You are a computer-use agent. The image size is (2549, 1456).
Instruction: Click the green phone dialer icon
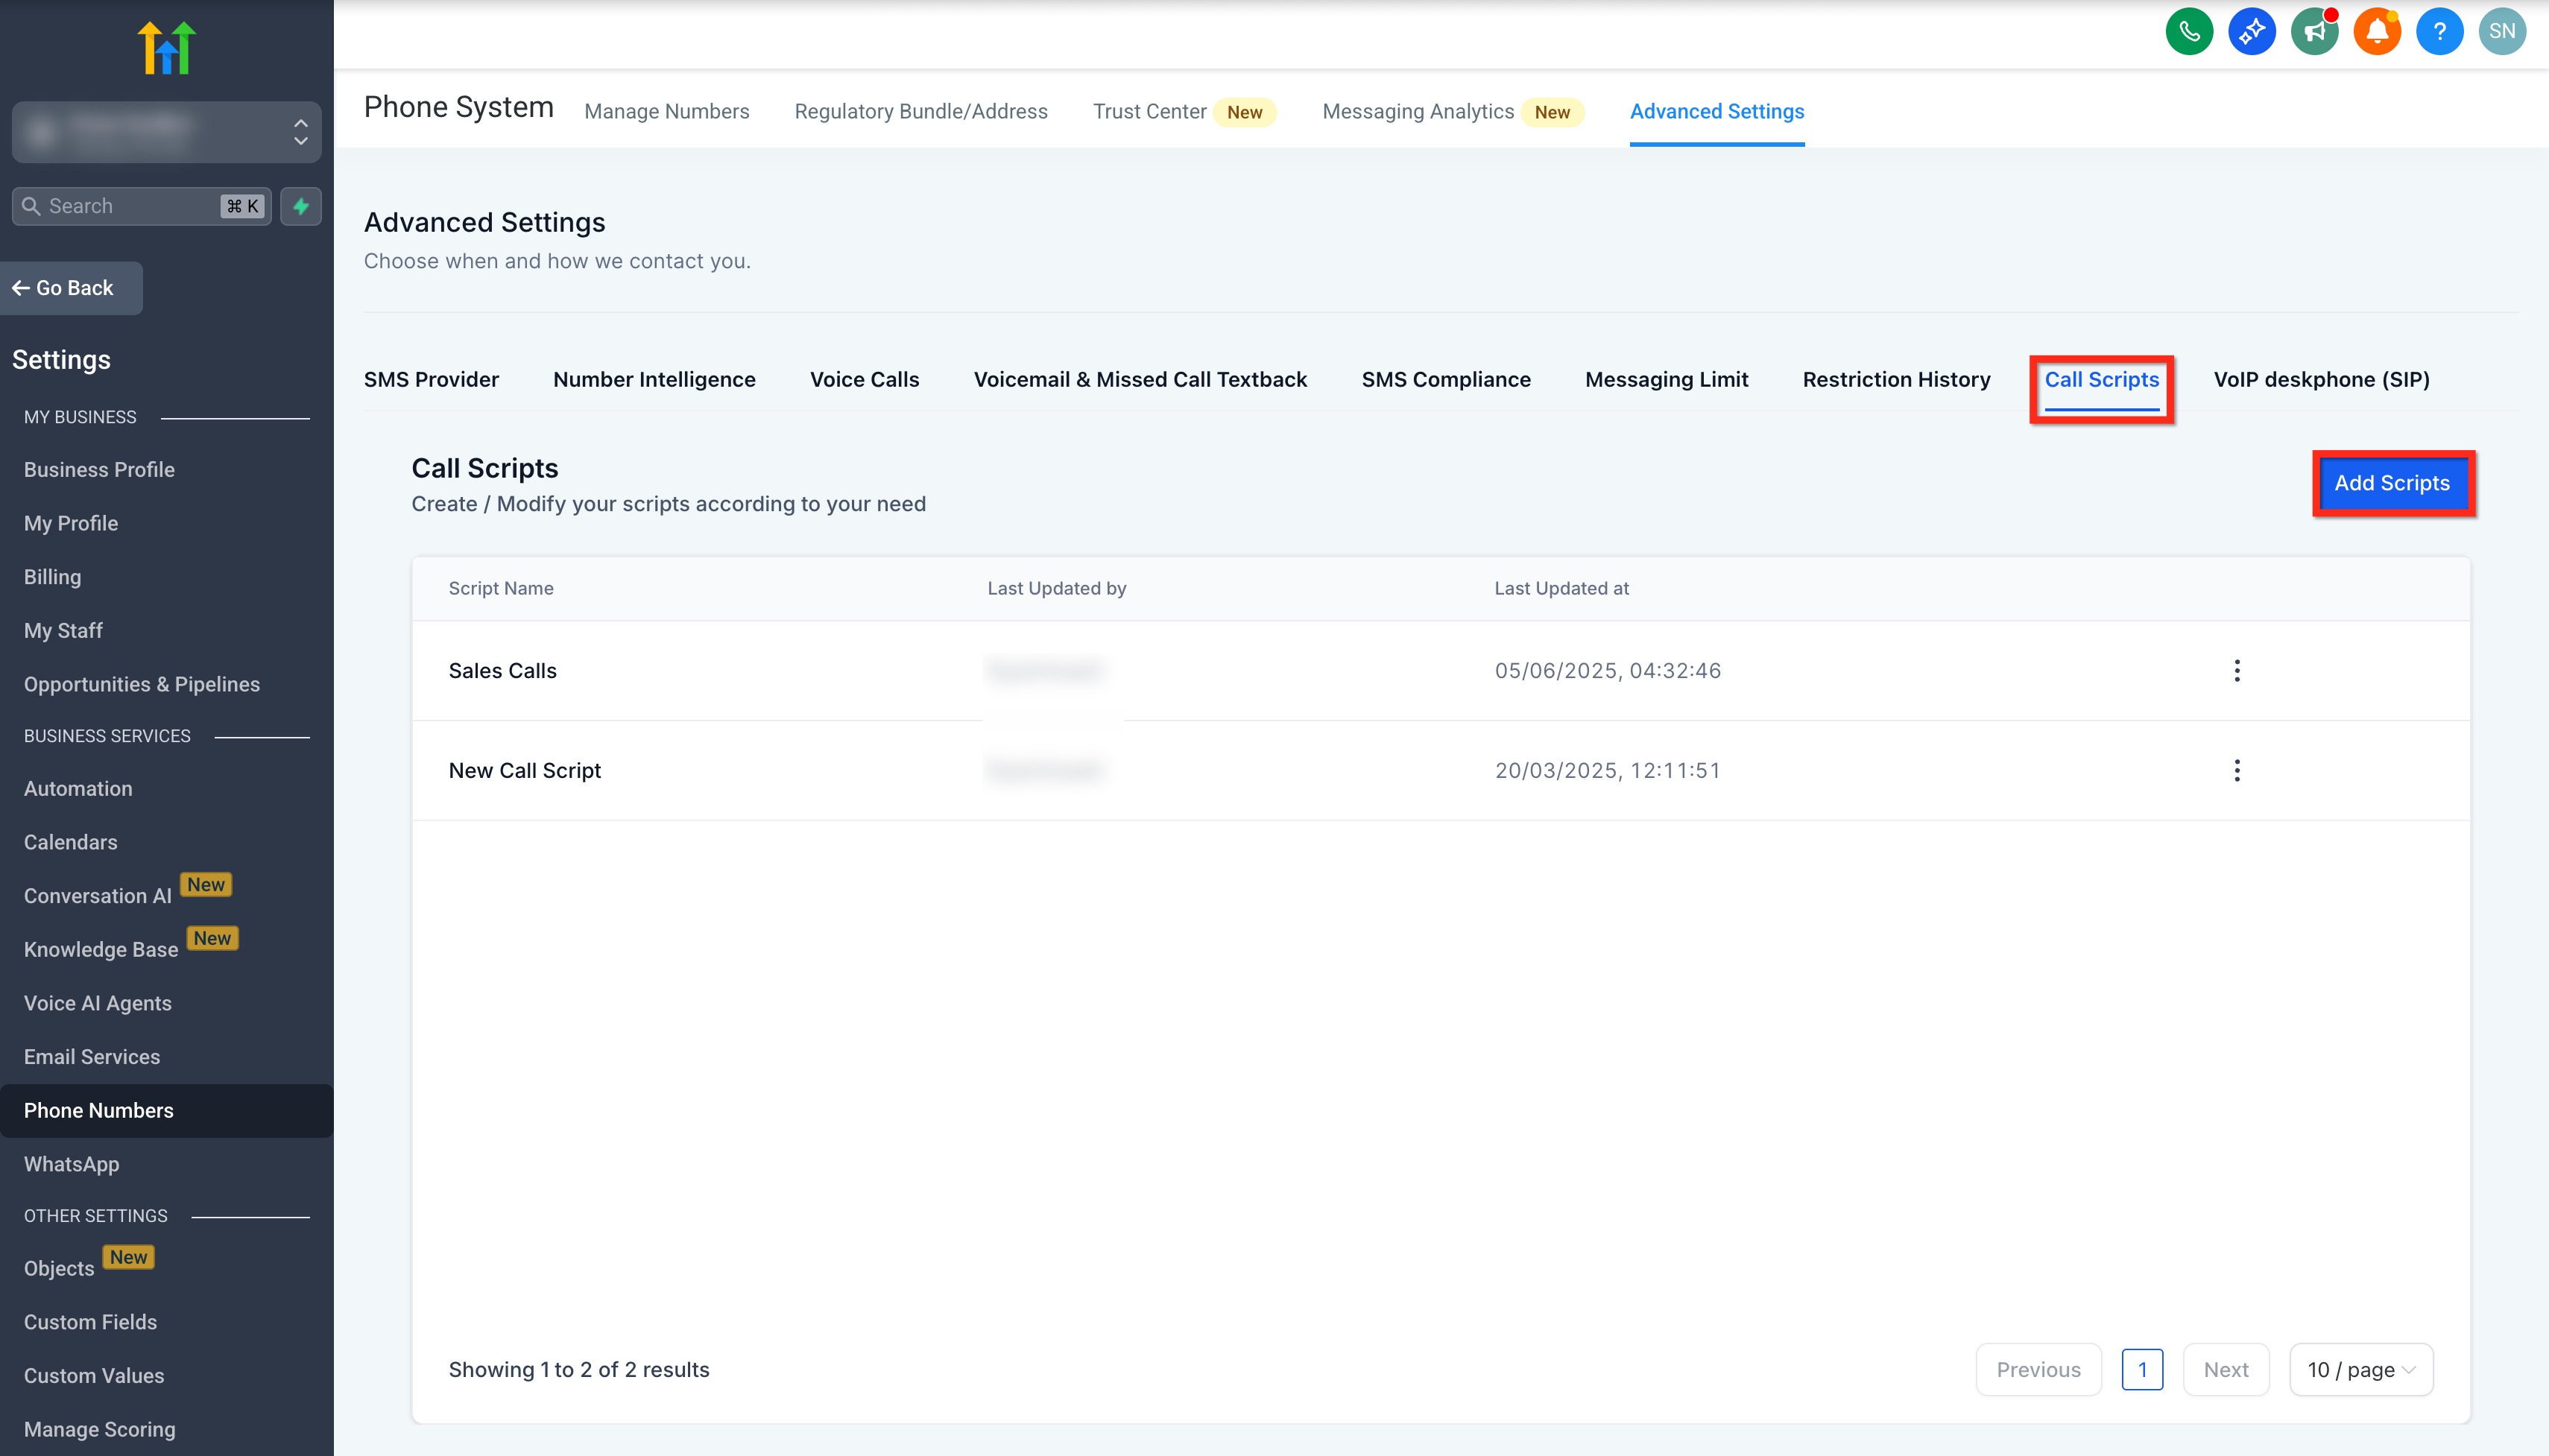2188,32
